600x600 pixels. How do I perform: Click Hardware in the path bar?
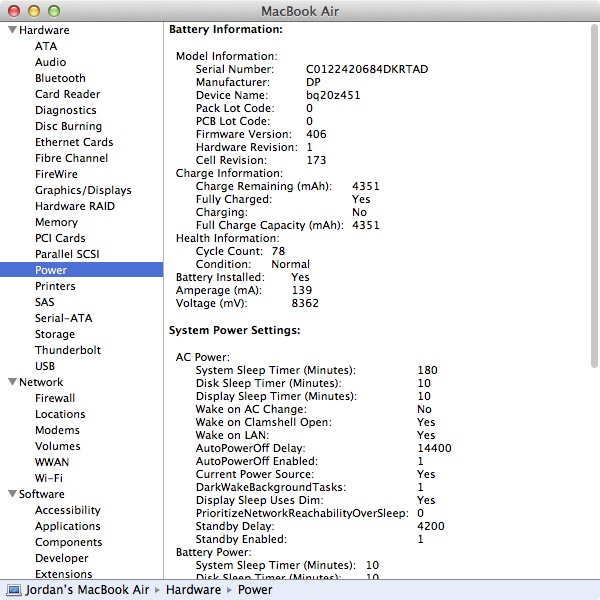click(x=194, y=590)
